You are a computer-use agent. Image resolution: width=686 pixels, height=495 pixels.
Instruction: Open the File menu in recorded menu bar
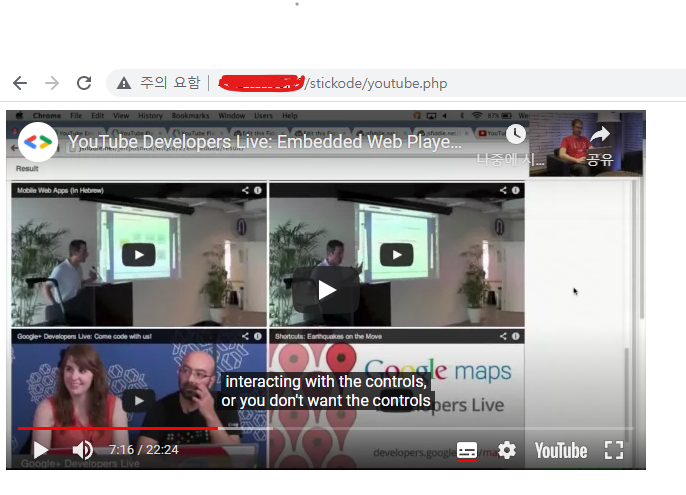[x=76, y=116]
